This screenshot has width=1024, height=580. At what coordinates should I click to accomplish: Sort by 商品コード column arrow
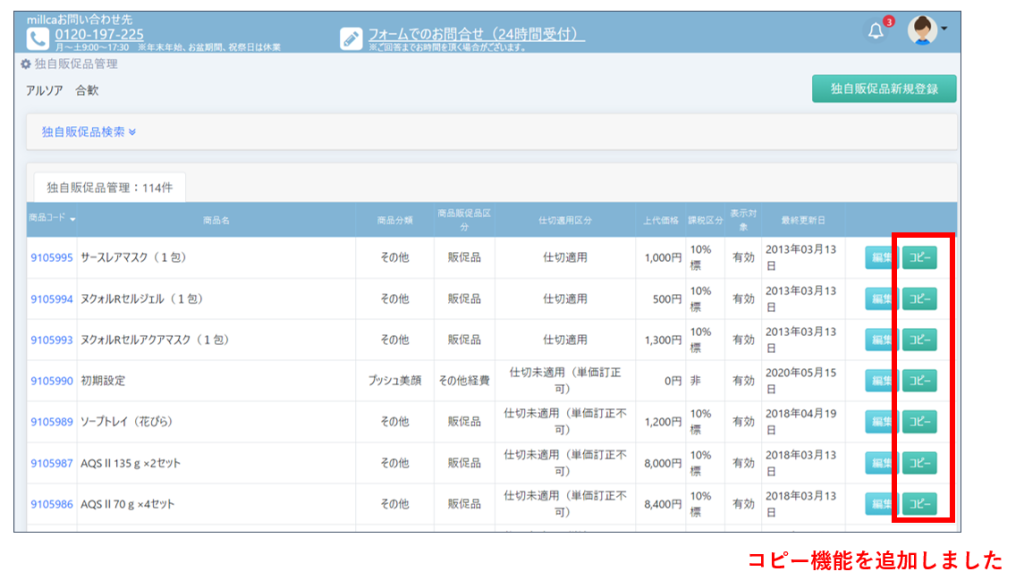coord(73,219)
